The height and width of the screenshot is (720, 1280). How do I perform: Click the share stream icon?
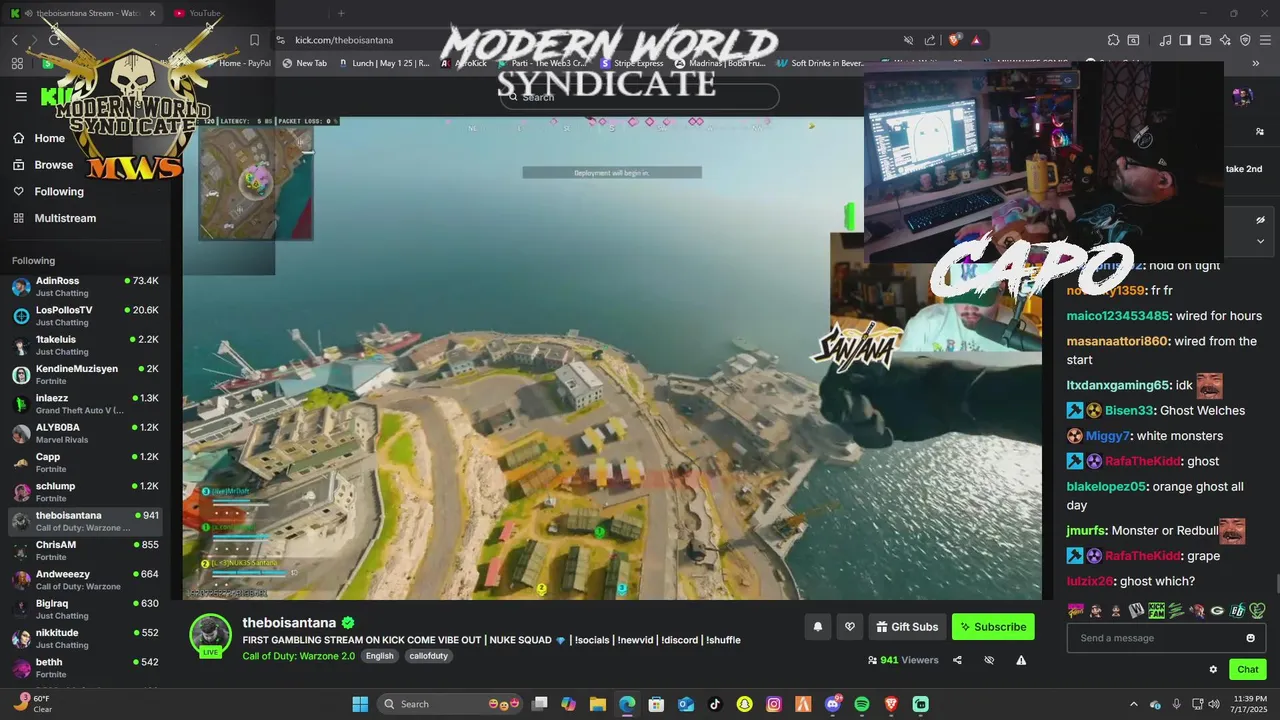coord(957,660)
